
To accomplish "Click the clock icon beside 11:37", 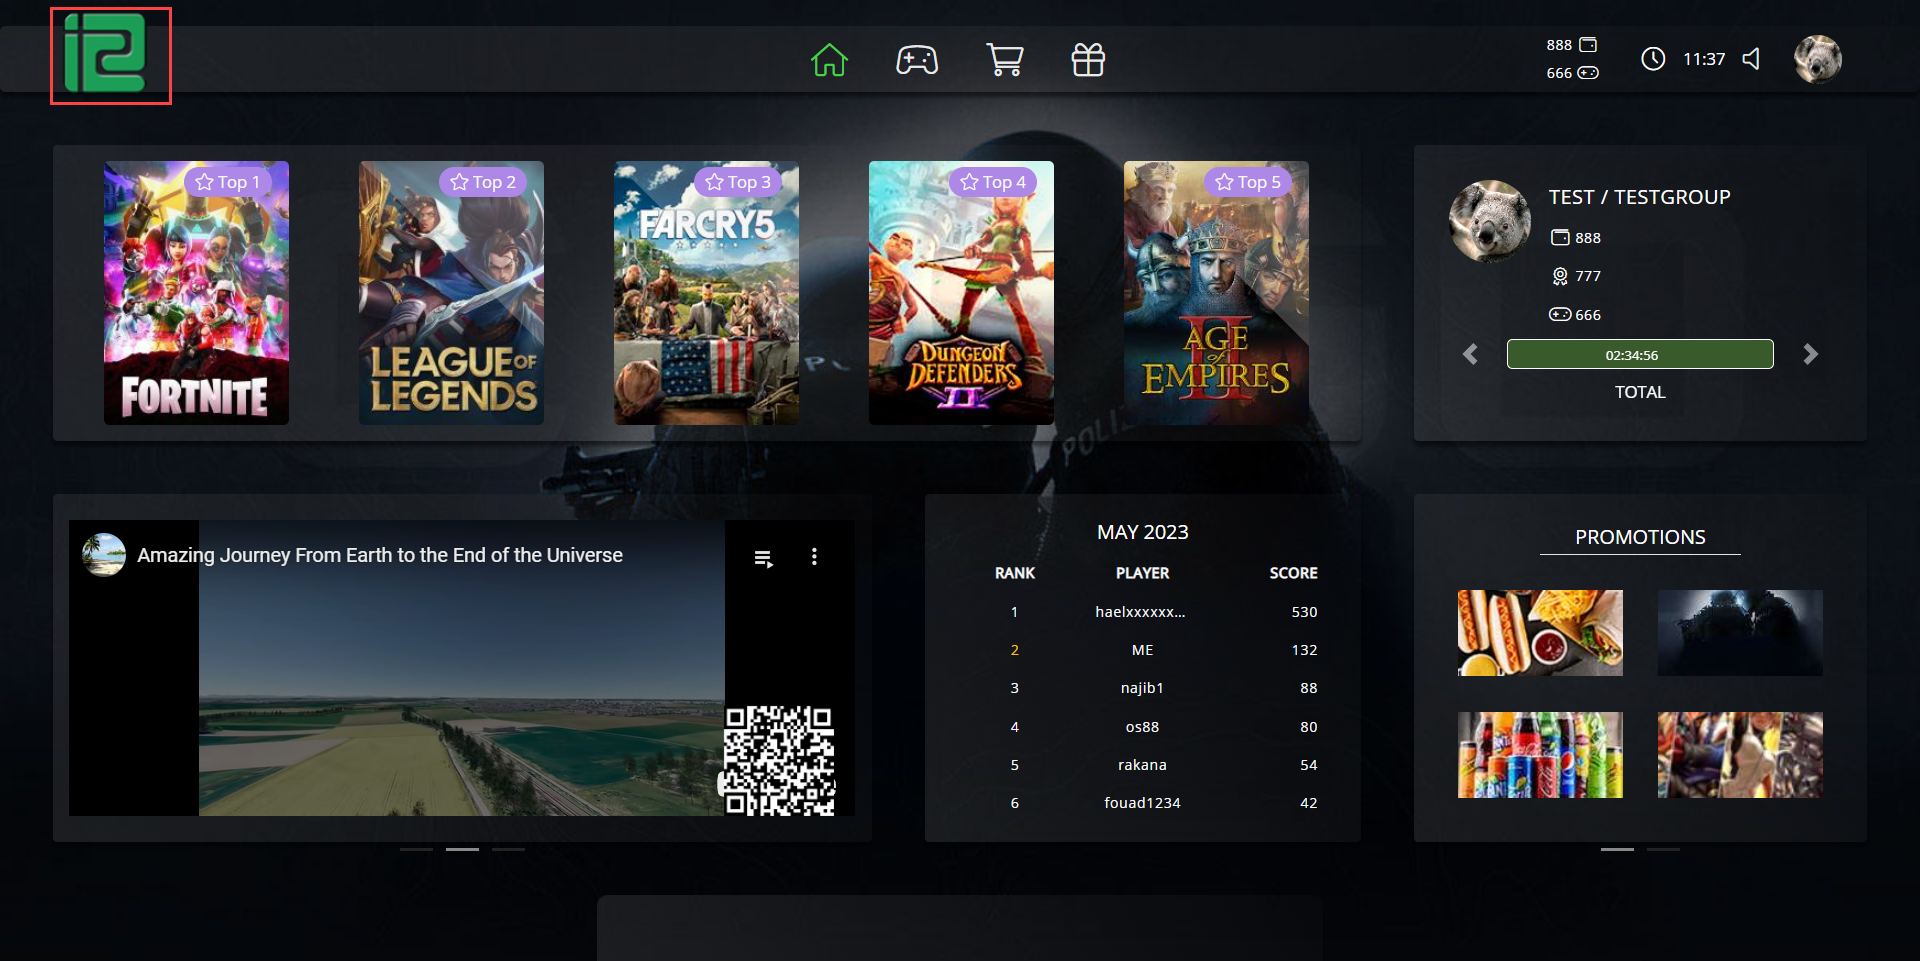I will point(1653,59).
